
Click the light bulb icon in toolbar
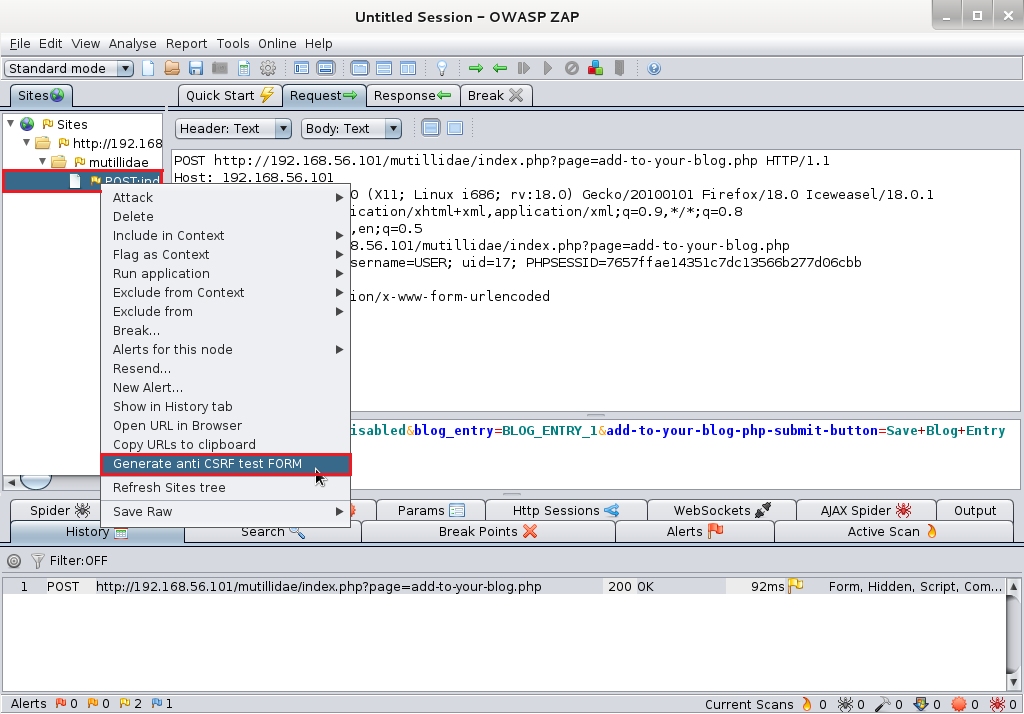point(441,68)
